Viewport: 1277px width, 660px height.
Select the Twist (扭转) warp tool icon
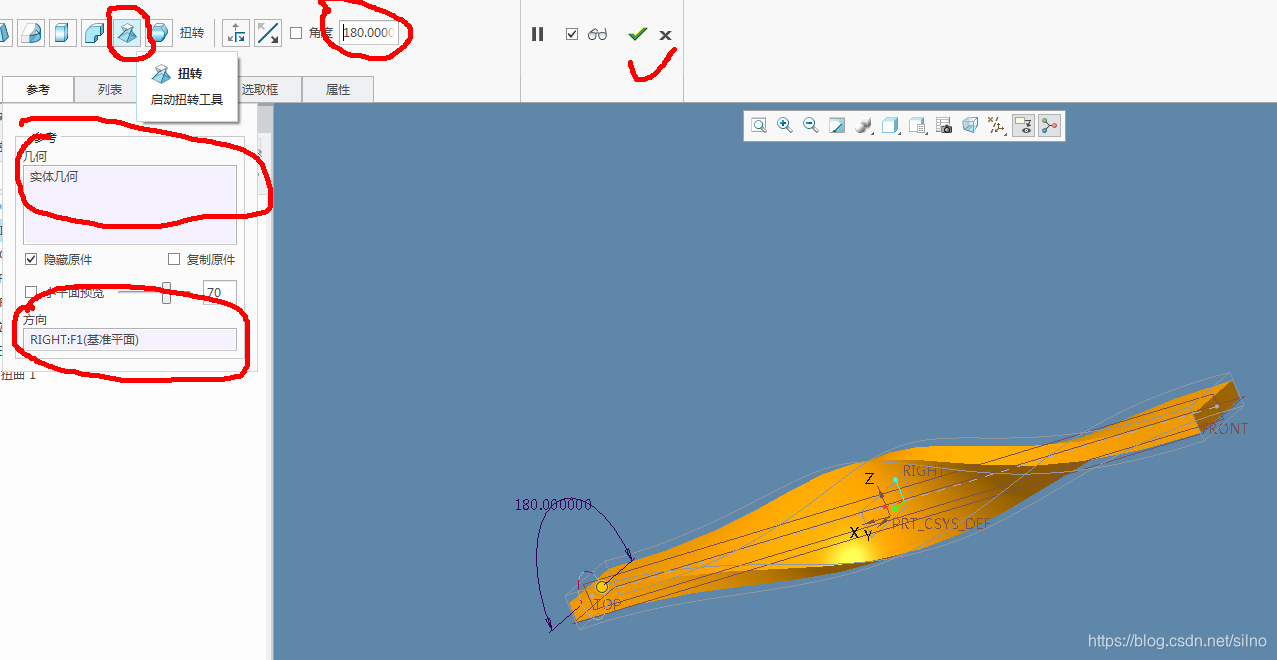[x=127, y=33]
